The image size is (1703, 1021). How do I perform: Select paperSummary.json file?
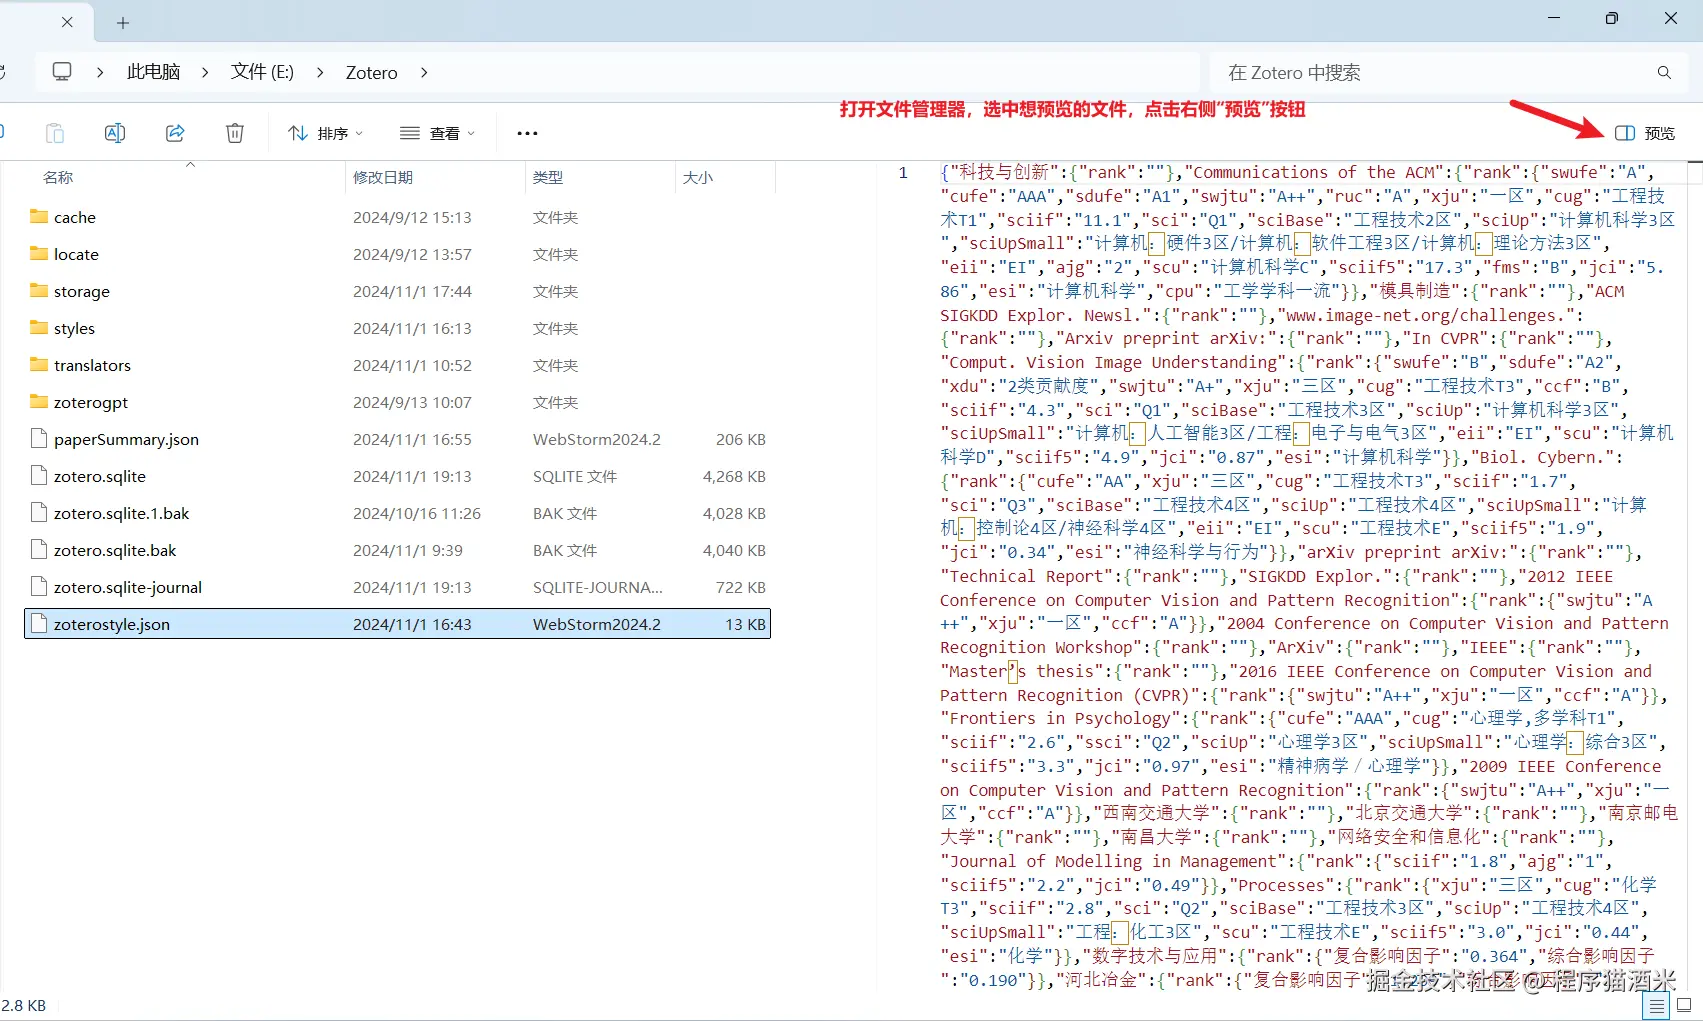[397, 439]
